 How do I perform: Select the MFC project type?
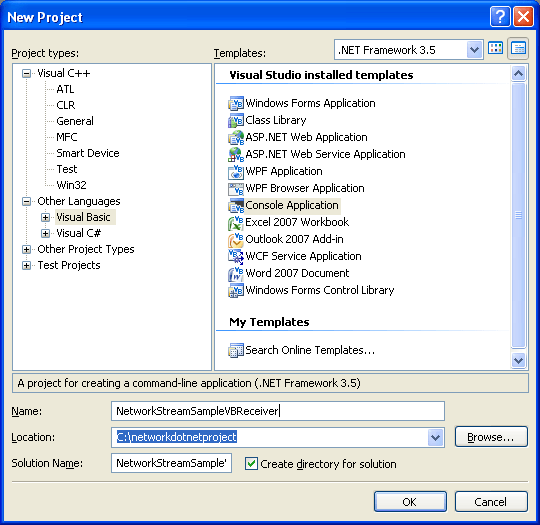coord(67,137)
